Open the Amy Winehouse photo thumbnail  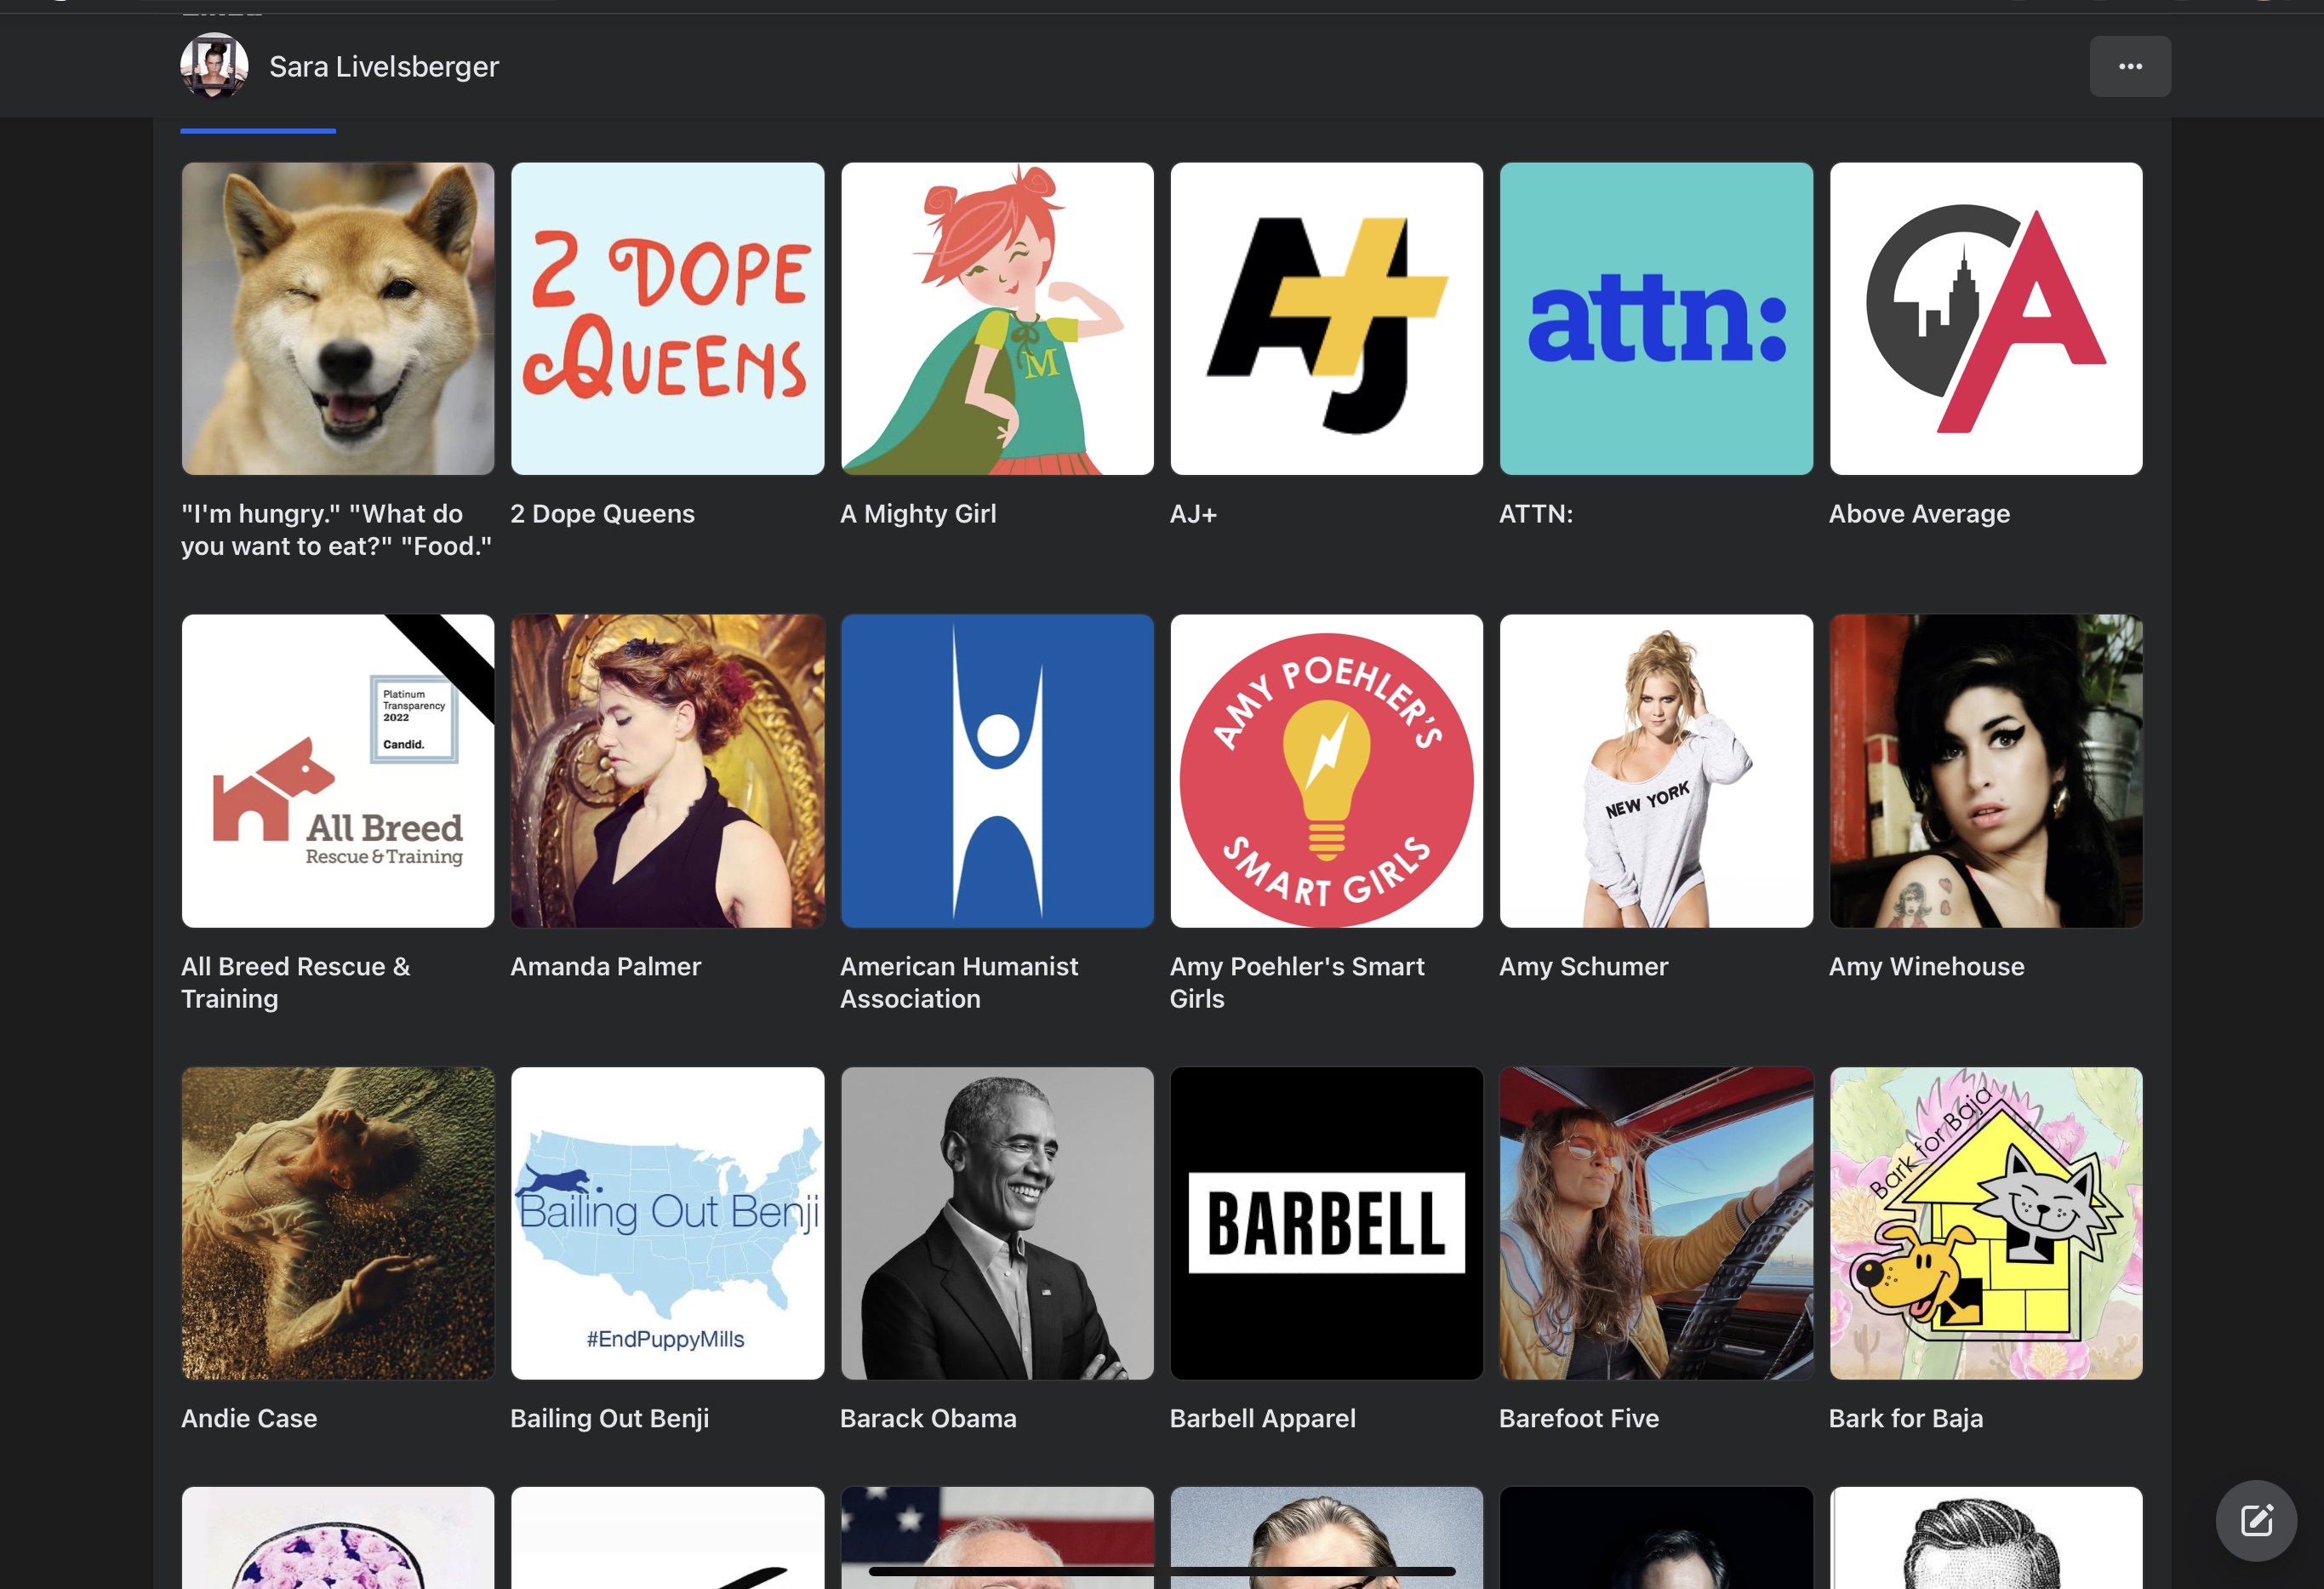coord(1986,771)
